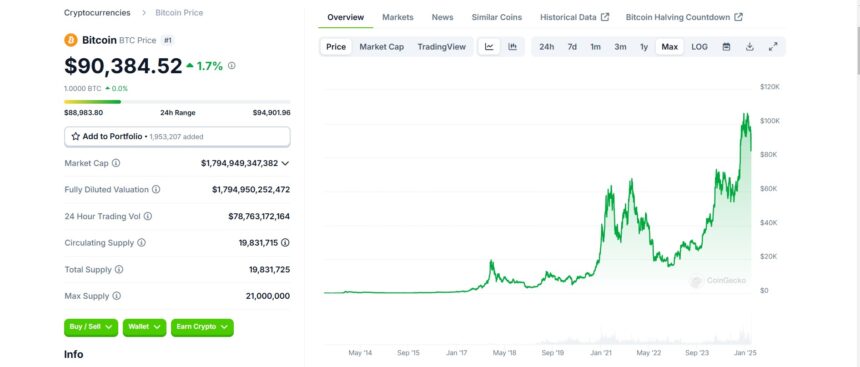This screenshot has height=367, width=860.
Task: Open the Bitcoin Halving Countdown tab
Action: pos(684,17)
